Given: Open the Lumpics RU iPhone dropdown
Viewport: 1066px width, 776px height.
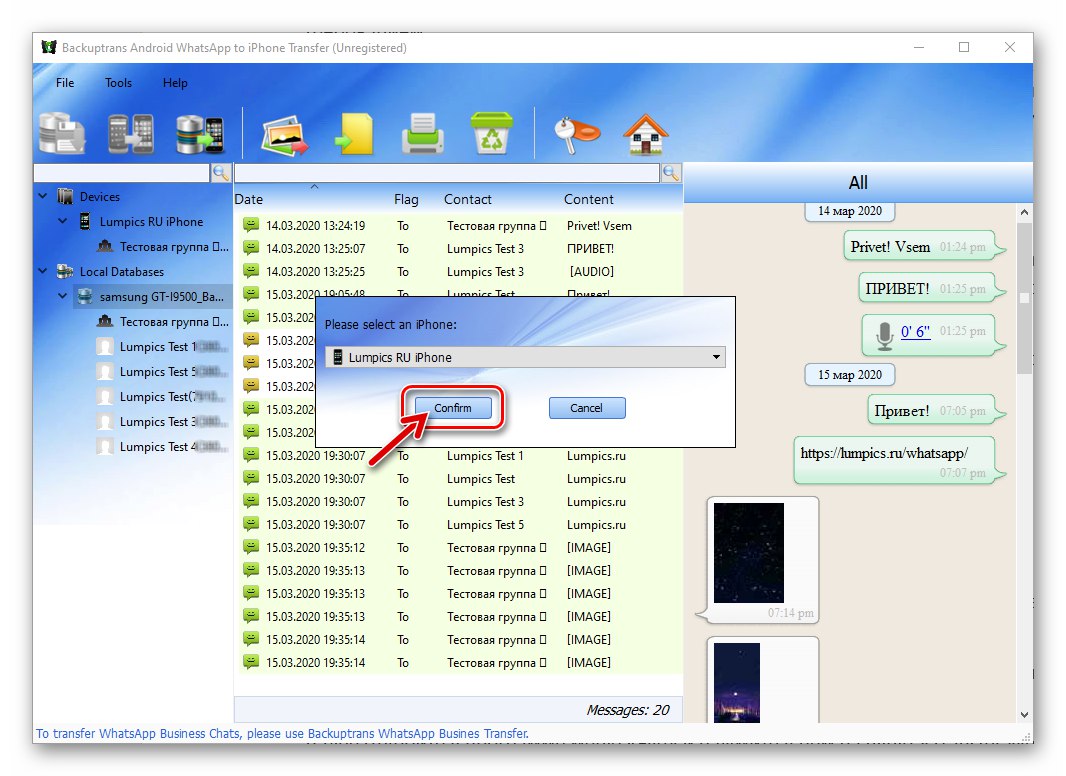Looking at the screenshot, I should 525,357.
